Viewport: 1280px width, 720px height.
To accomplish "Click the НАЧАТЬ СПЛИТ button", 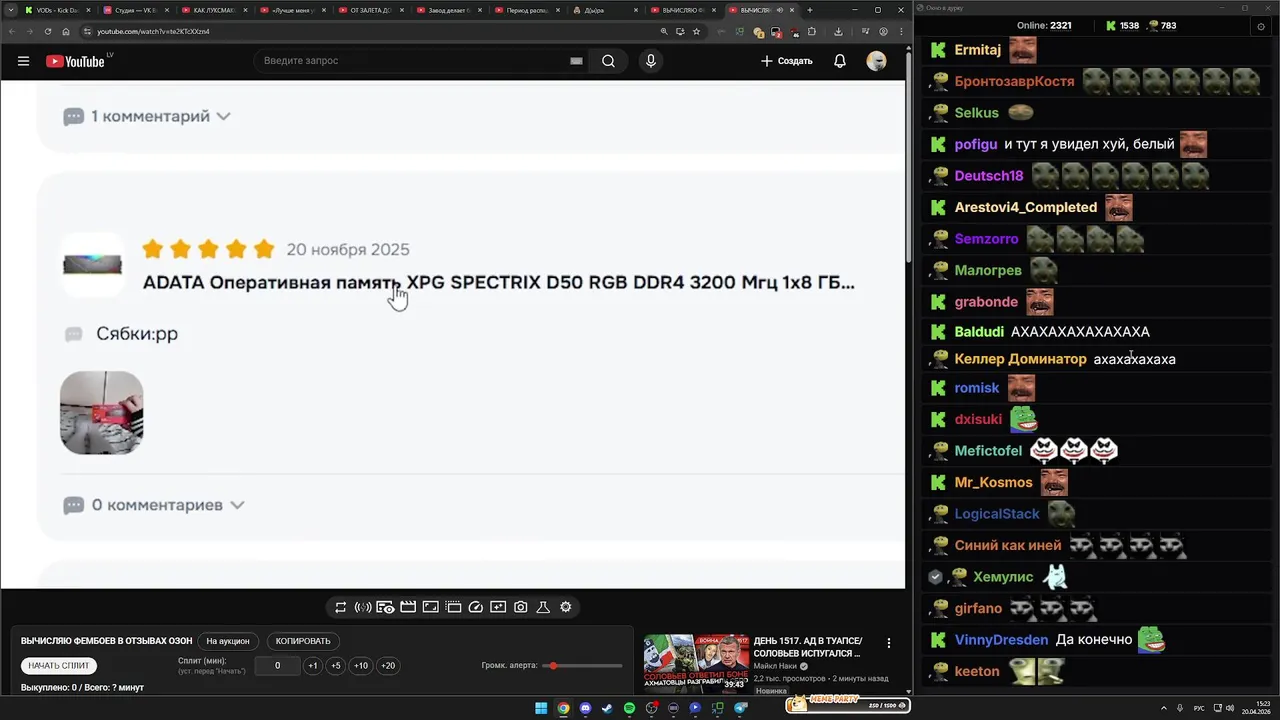I will (x=59, y=665).
